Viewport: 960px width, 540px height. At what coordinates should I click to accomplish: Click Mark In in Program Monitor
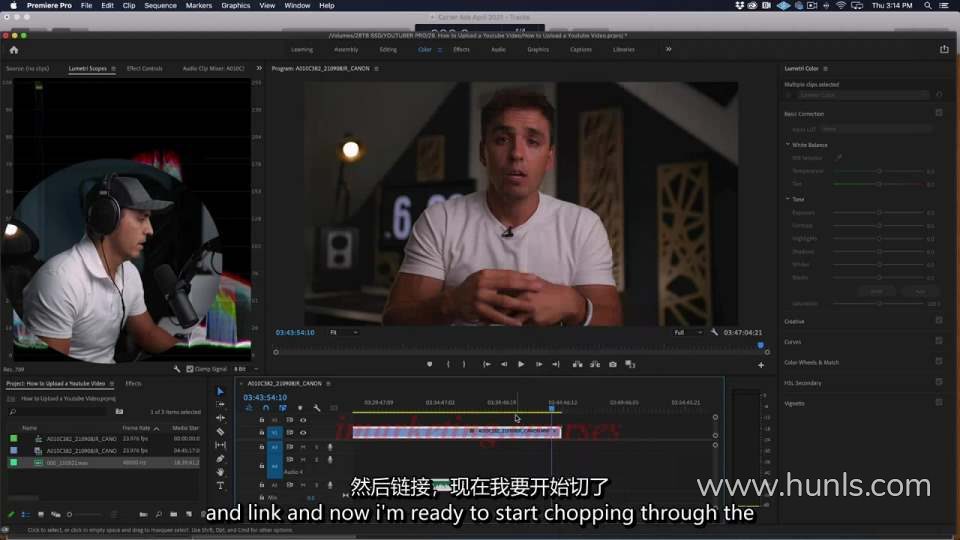pos(448,364)
